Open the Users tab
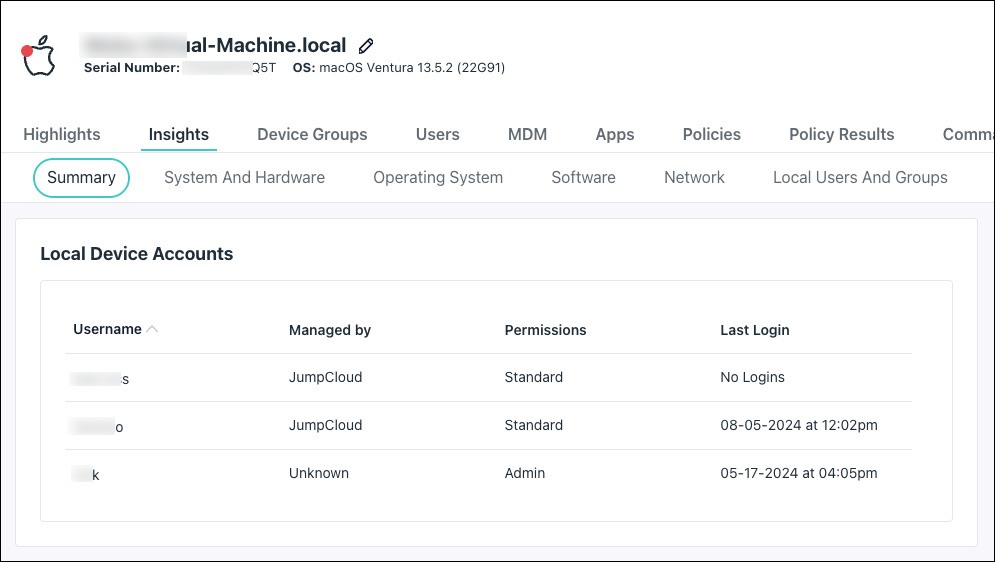This screenshot has height=562, width=995. tap(438, 134)
